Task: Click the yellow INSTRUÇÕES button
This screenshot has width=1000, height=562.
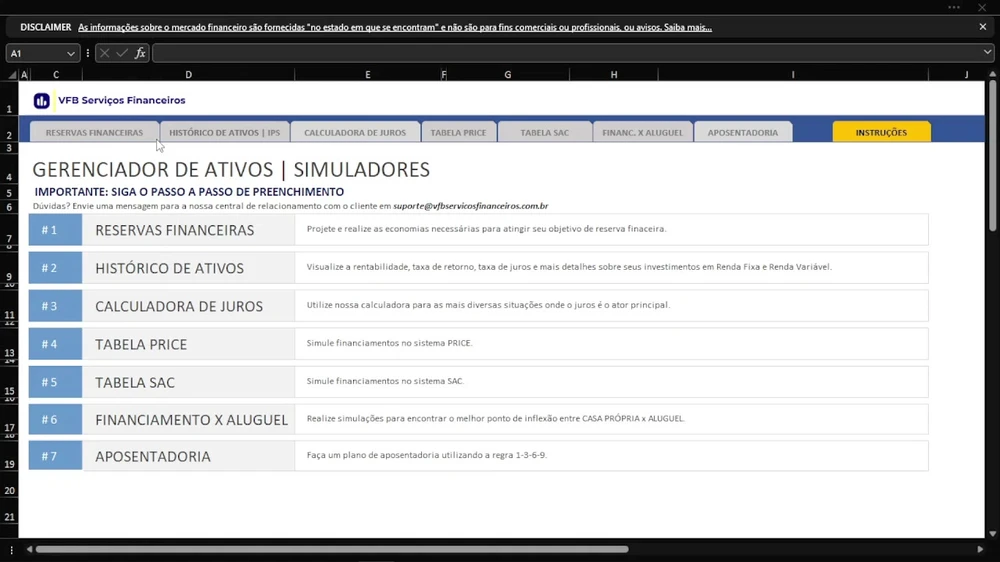Action: pos(881,132)
